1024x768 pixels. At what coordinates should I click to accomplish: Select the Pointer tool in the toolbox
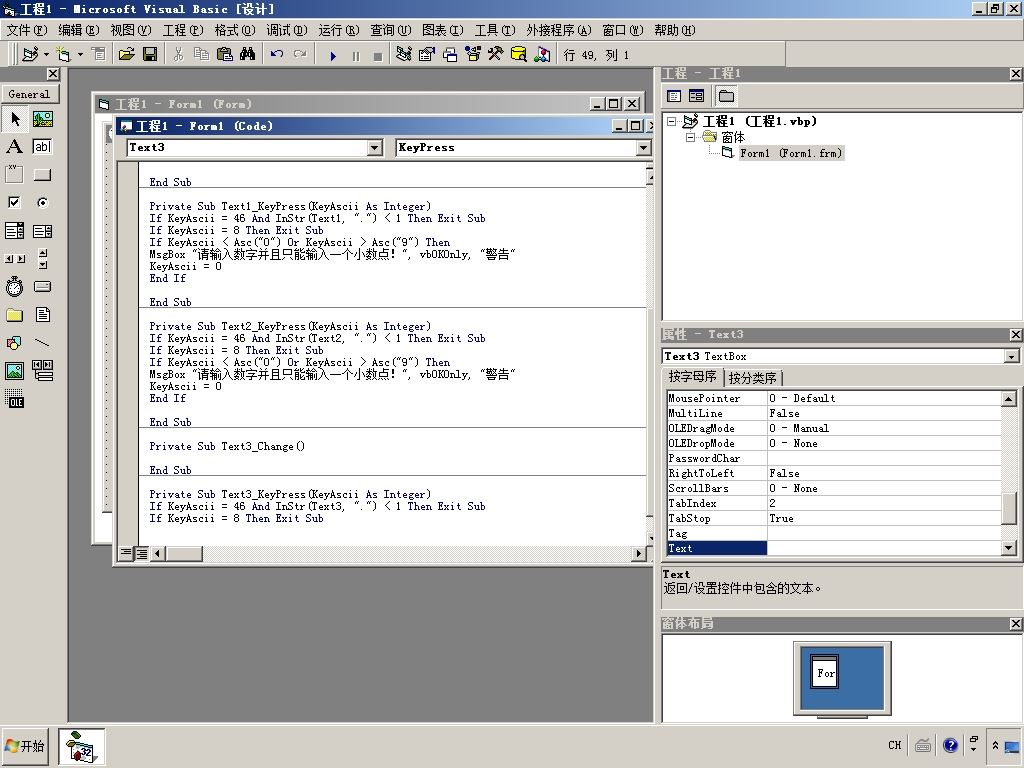click(14, 119)
